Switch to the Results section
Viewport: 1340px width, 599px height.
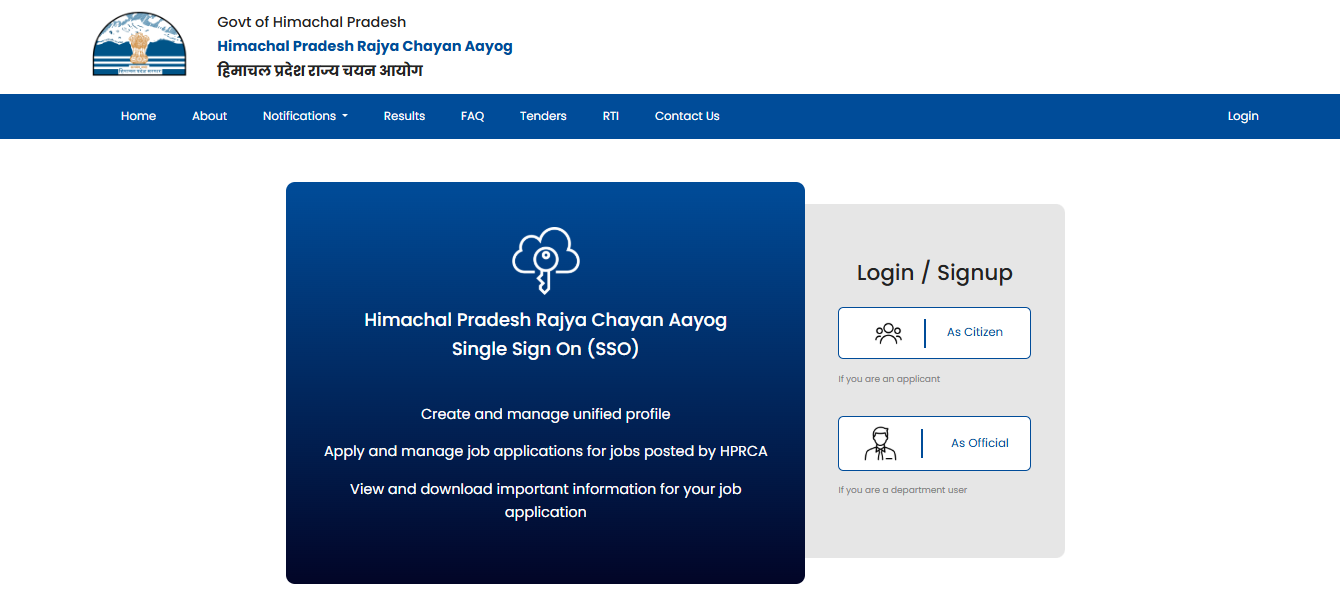click(404, 116)
